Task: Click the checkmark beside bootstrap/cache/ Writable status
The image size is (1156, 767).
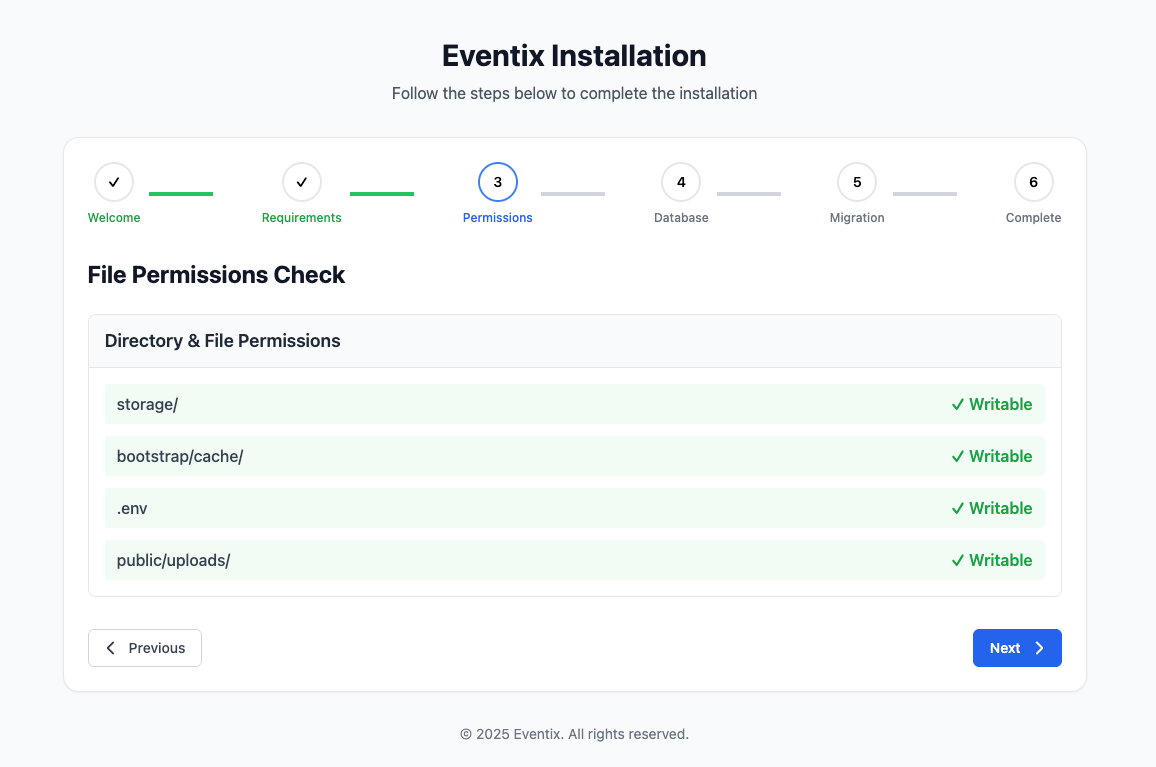Action: point(958,456)
